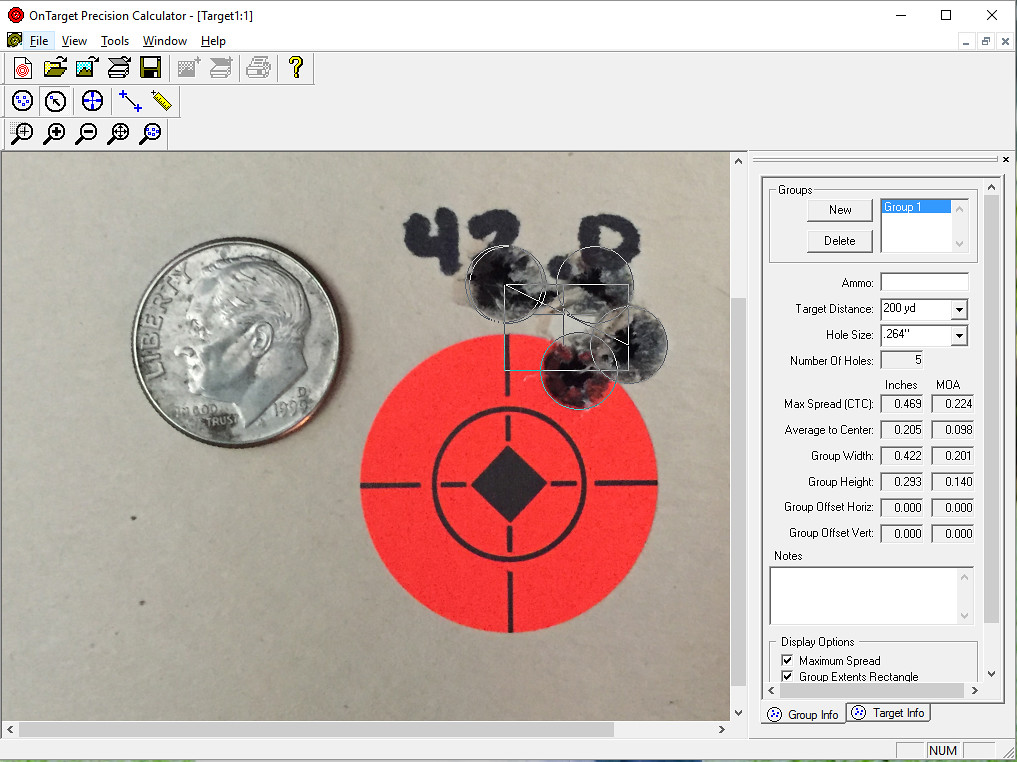
Task: Click the Group Width inches value 0.422
Action: point(902,456)
